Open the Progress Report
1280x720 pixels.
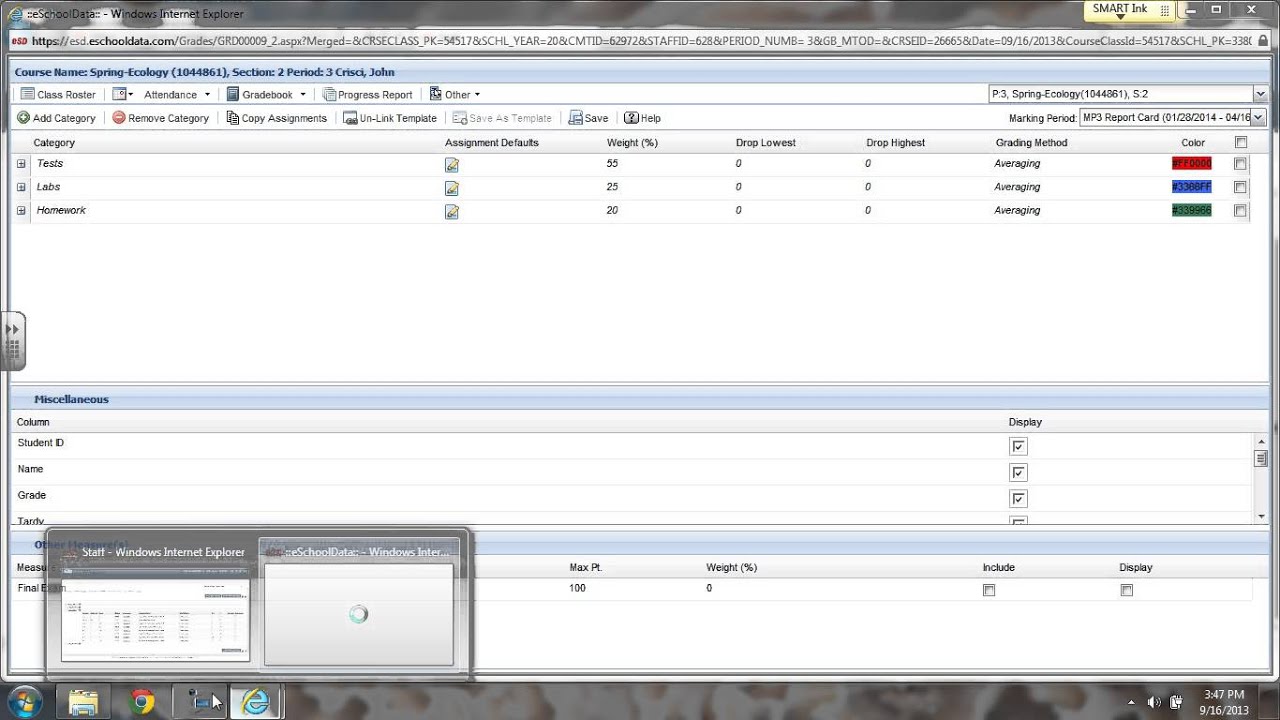pyautogui.click(x=367, y=95)
